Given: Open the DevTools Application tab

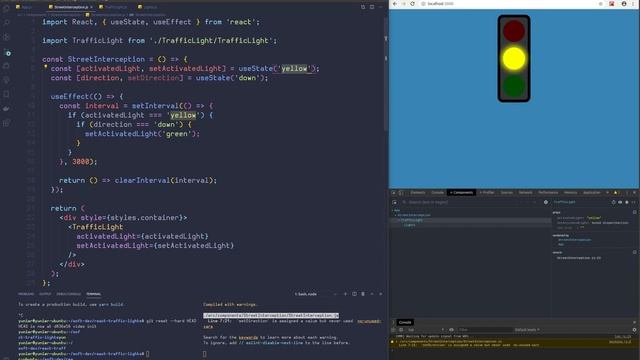Looking at the screenshot, I should coord(591,193).
